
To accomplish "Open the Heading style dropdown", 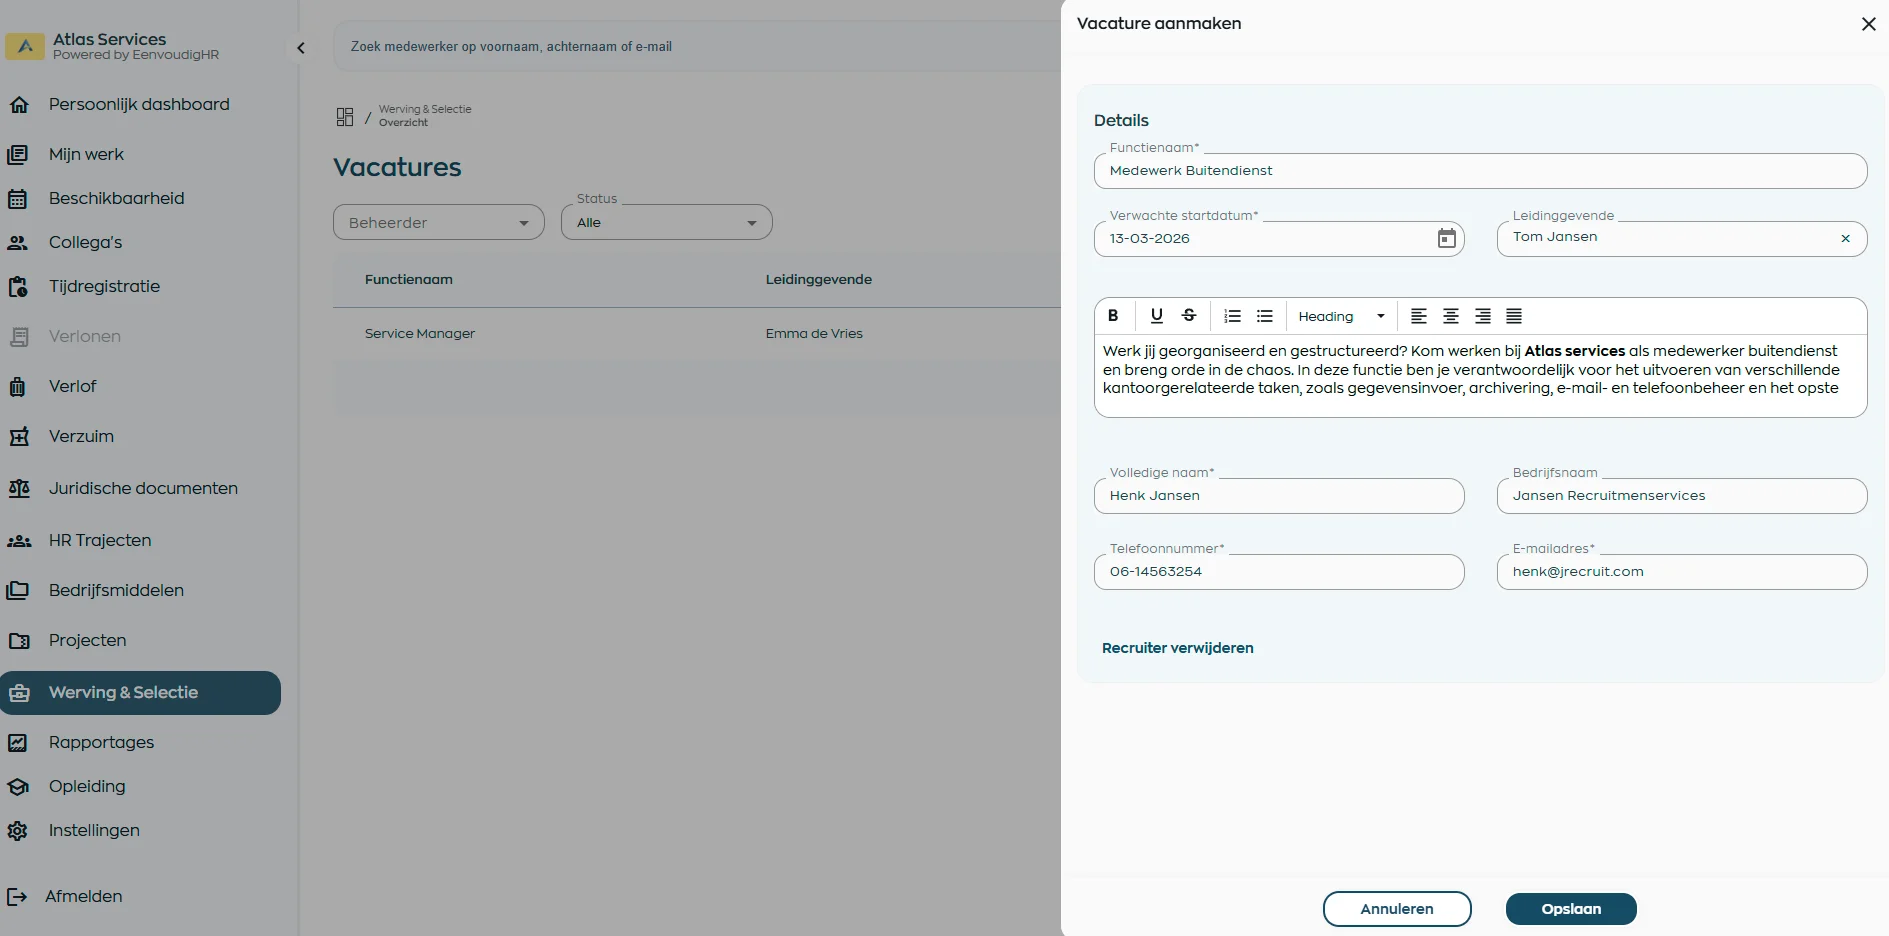I will [x=1340, y=316].
